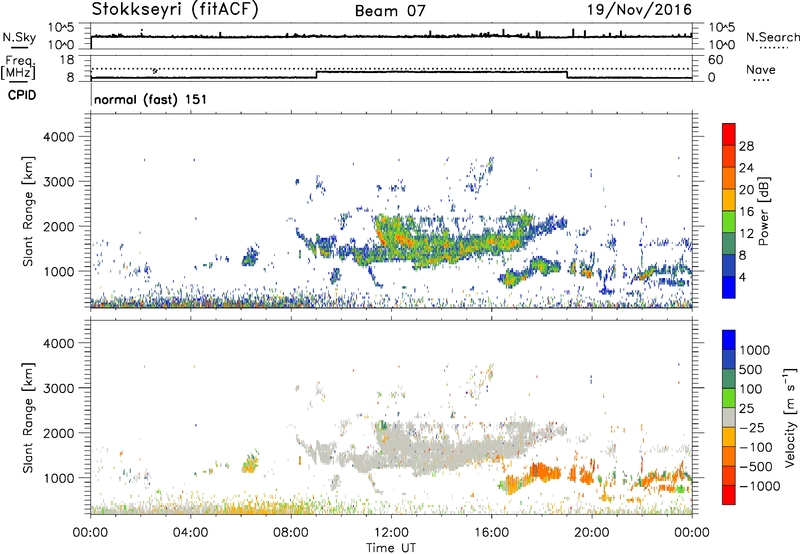Click the '20:00' time axis tick label
800x554 pixels.
592,533
